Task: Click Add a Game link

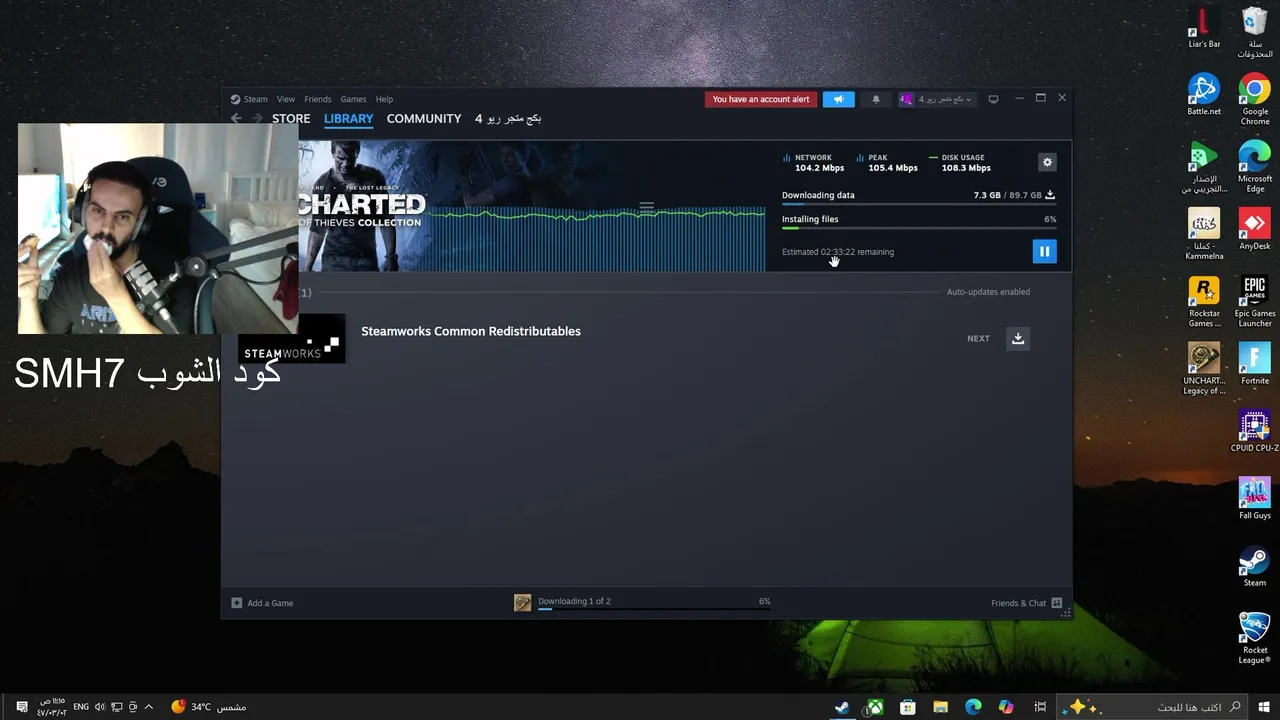Action: click(x=270, y=603)
